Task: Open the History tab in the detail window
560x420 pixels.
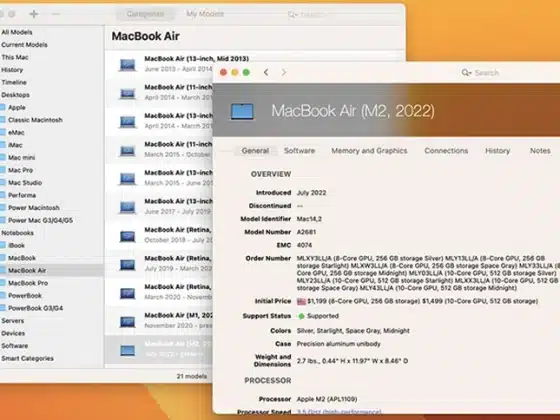Action: (x=497, y=151)
